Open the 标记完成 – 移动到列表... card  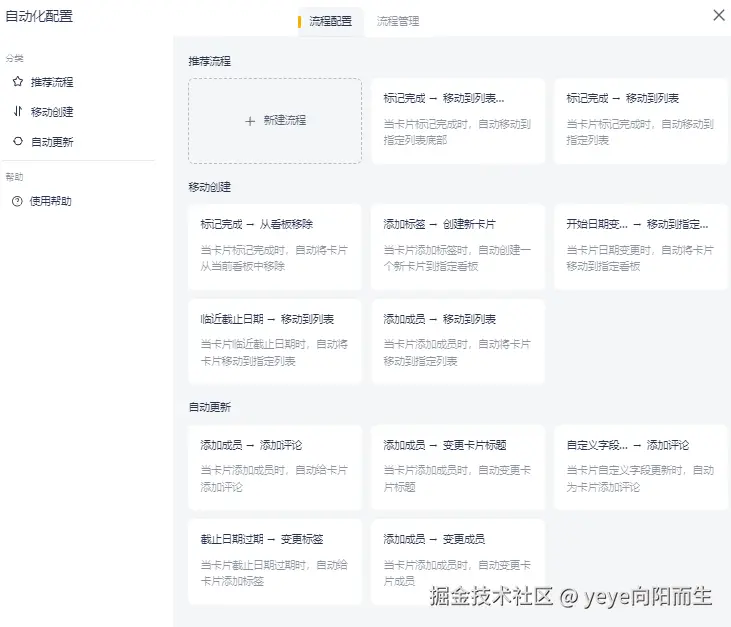458,121
